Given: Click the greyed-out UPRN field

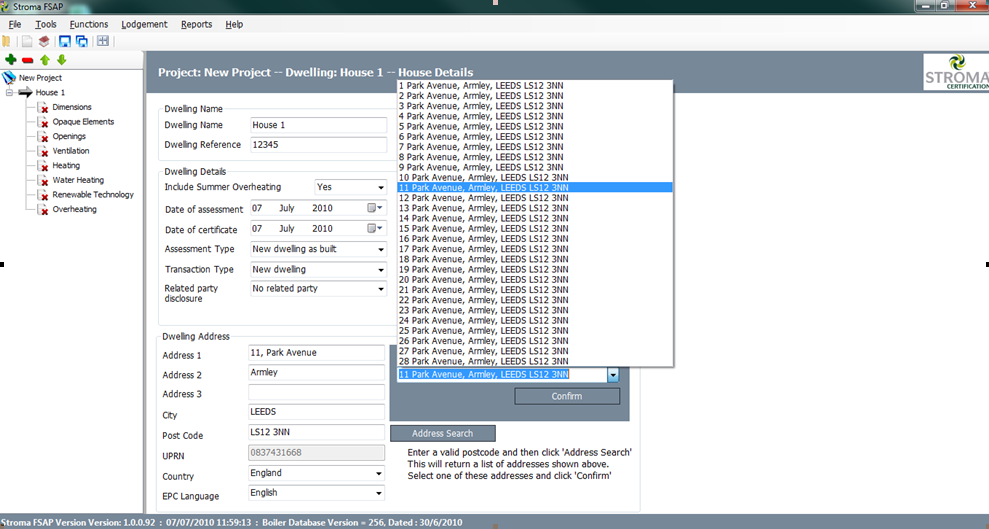Looking at the screenshot, I should pyautogui.click(x=317, y=452).
